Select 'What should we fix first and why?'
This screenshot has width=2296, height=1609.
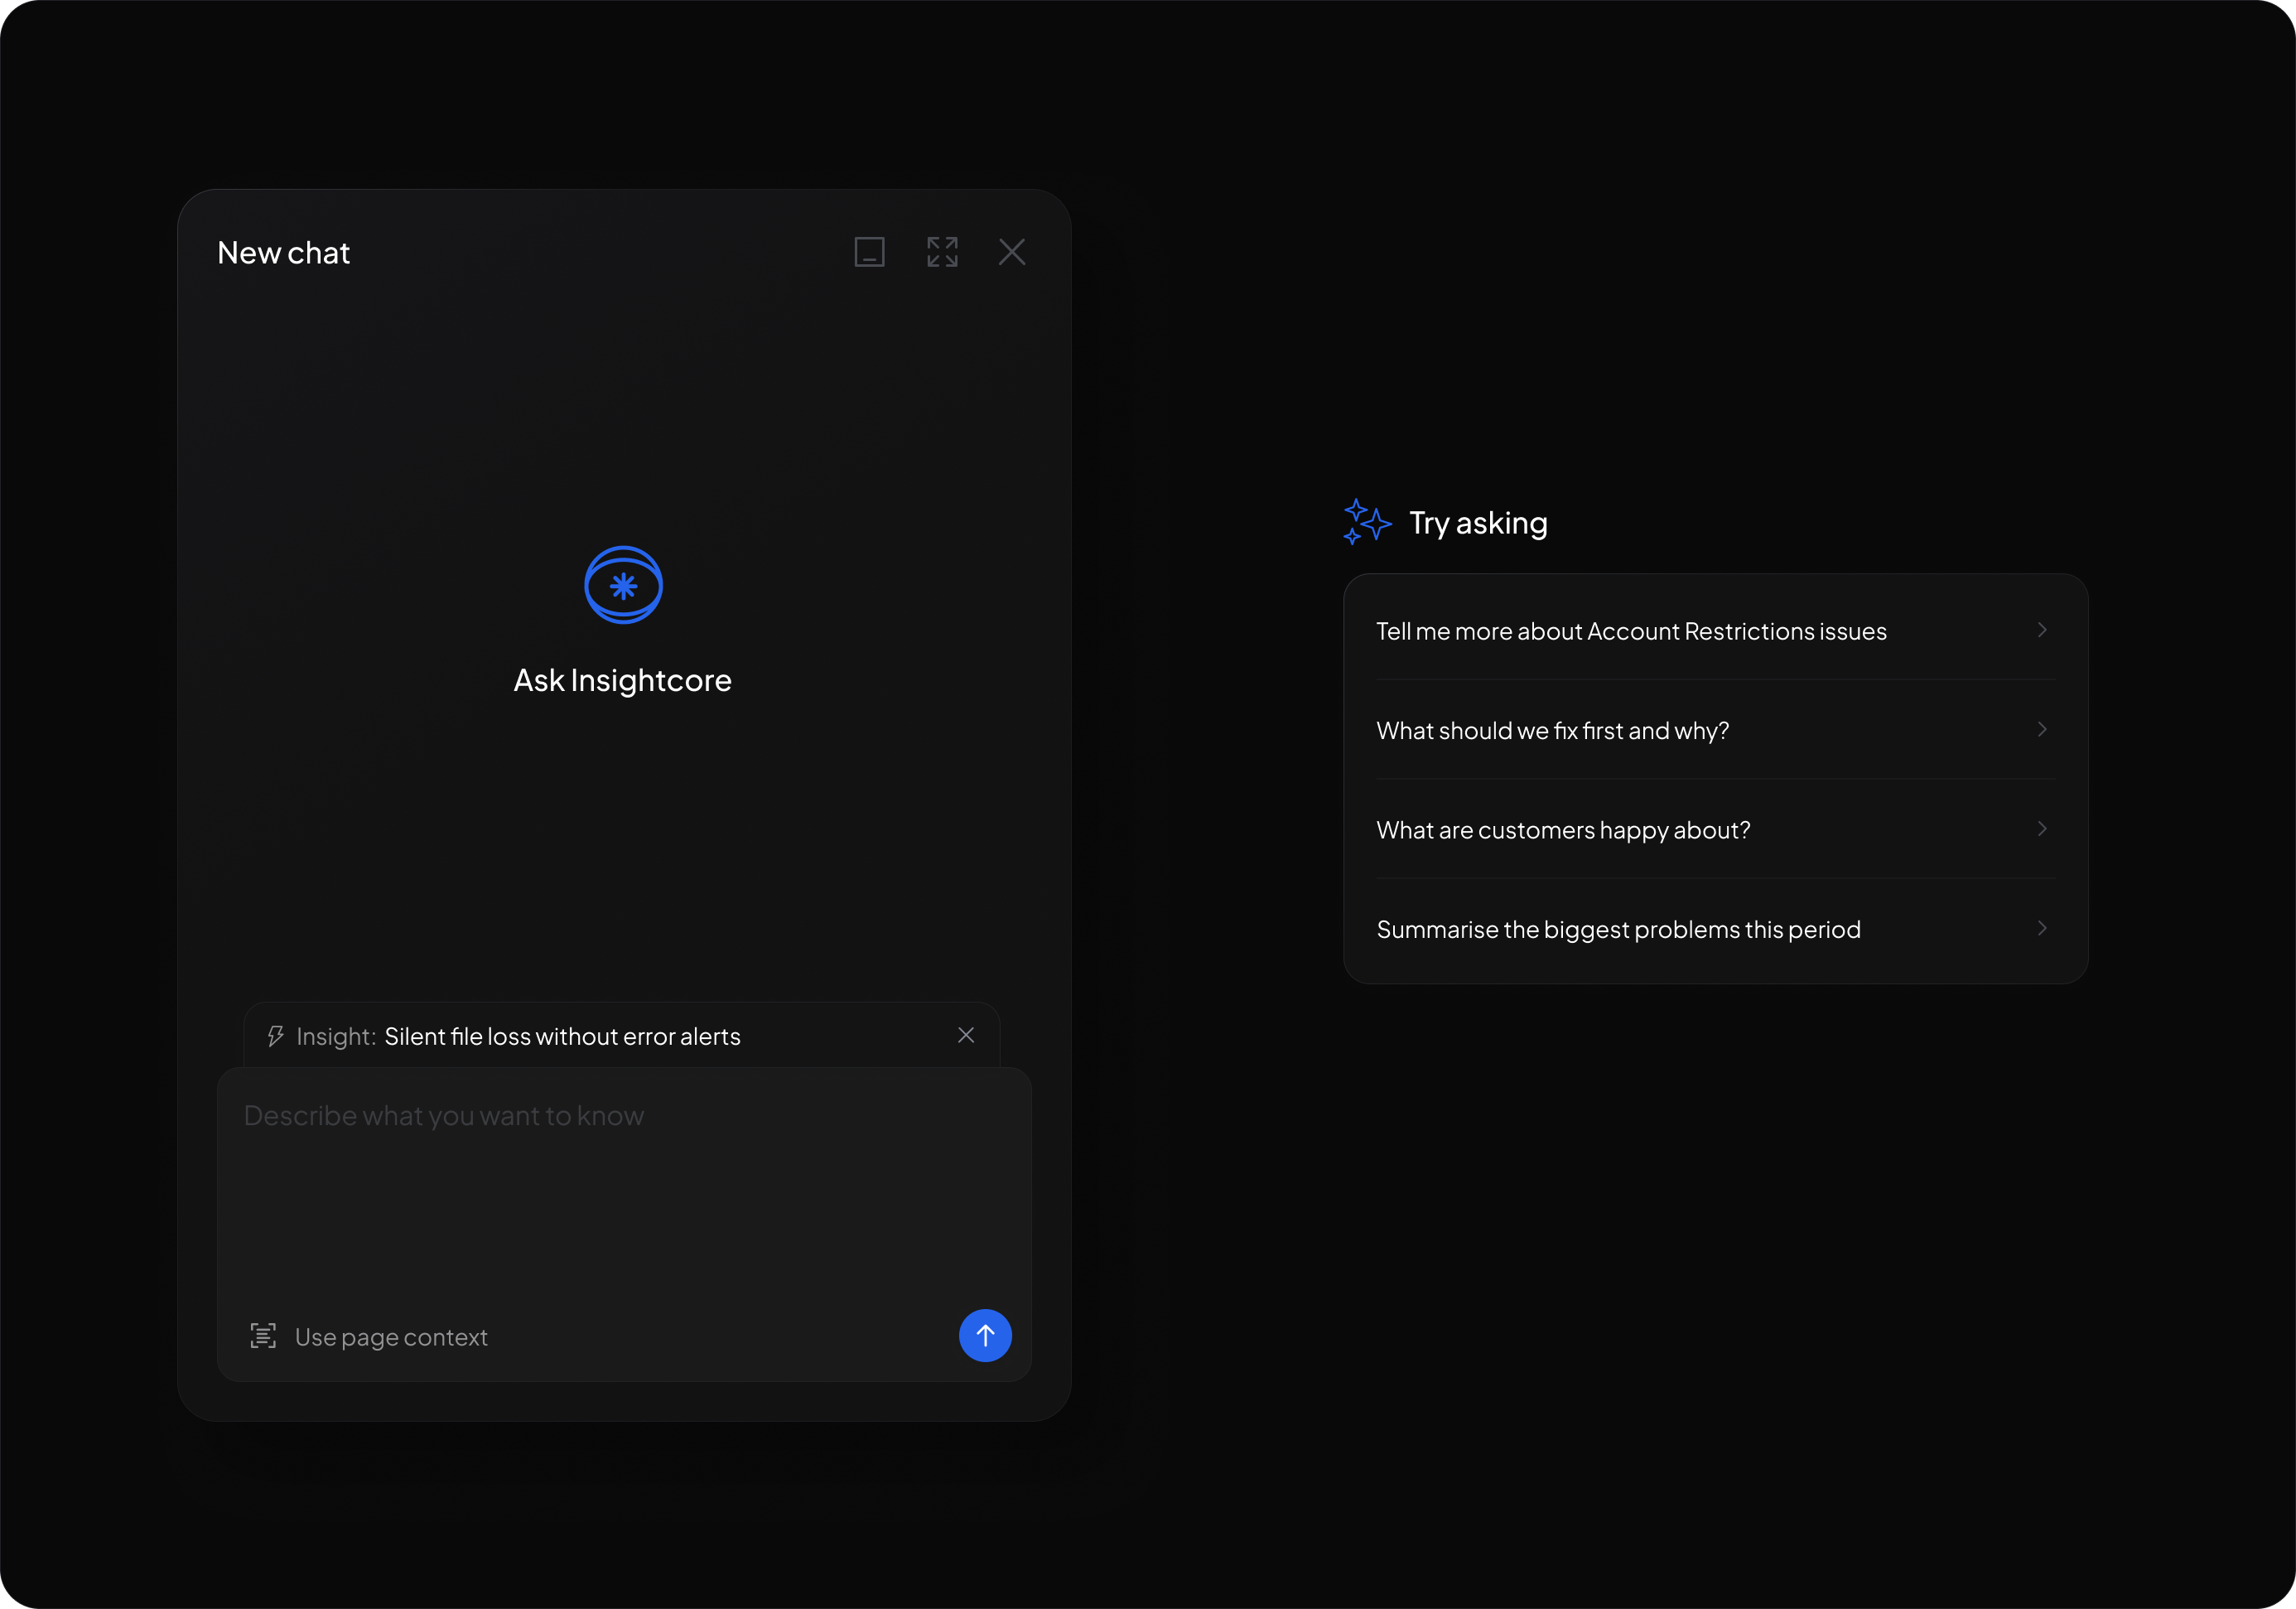click(x=1715, y=730)
